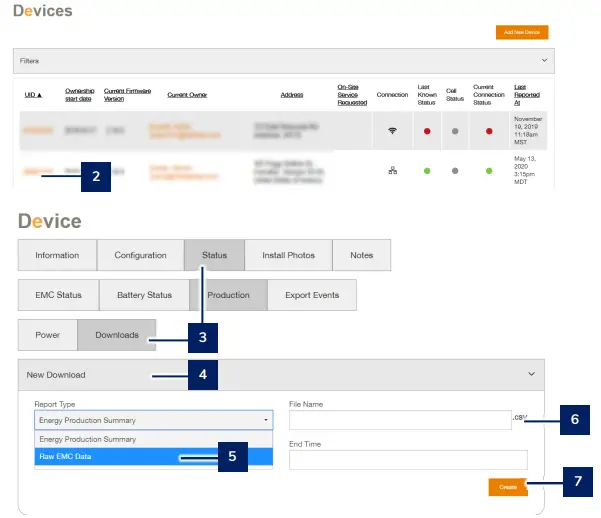This screenshot has height=518, width=601.
Task: Click the green Current Connection Status dot
Action: tap(487, 171)
